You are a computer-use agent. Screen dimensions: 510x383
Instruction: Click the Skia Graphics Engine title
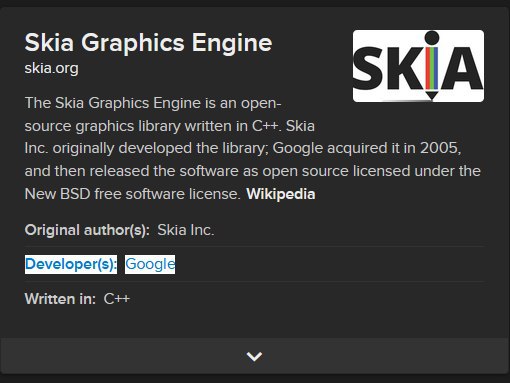tap(148, 43)
